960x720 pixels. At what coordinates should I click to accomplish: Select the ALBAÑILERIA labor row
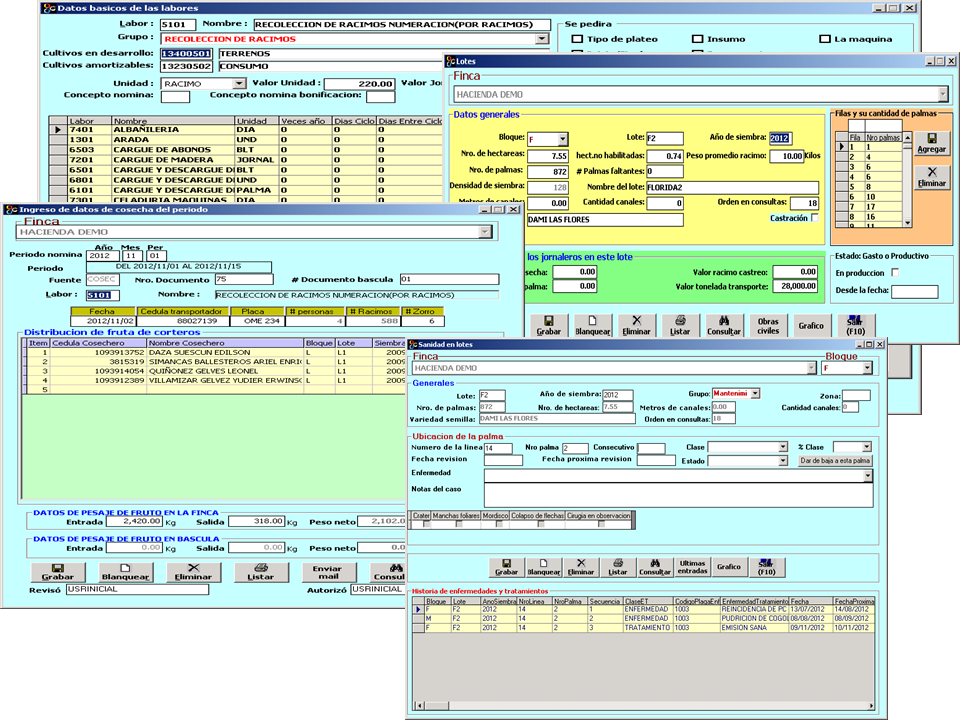point(246,130)
